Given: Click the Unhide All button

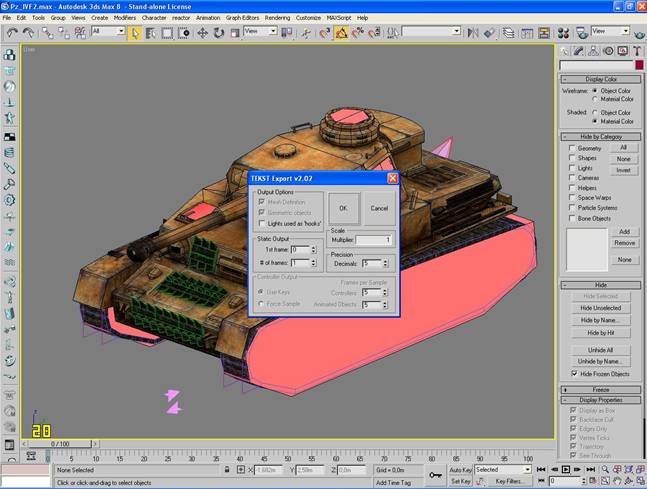Looking at the screenshot, I should tap(600, 350).
